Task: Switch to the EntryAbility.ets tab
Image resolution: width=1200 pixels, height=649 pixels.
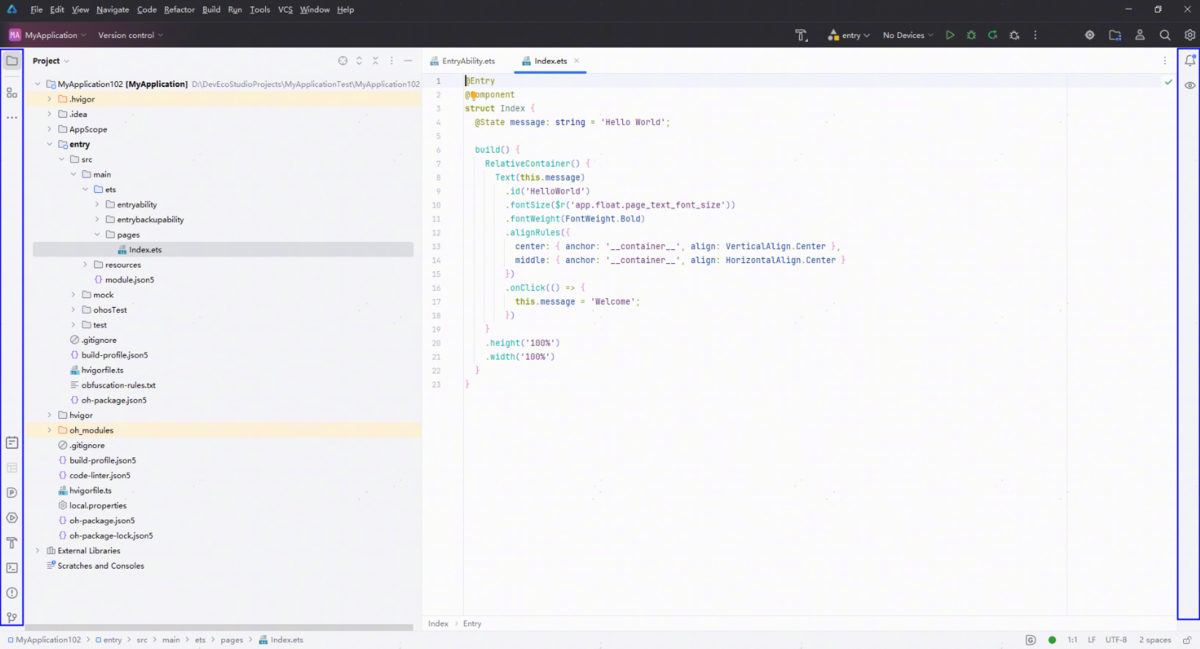Action: (x=467, y=61)
